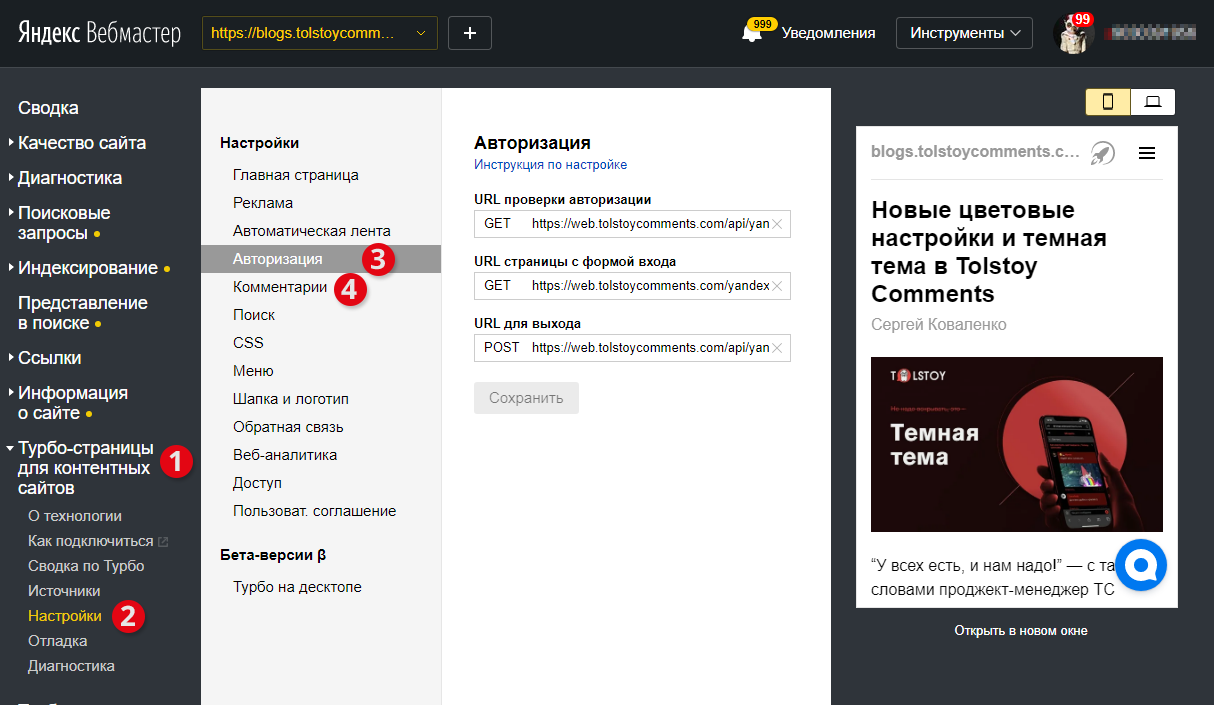Open the site selector dropdown
Image resolution: width=1214 pixels, height=705 pixels.
point(320,33)
